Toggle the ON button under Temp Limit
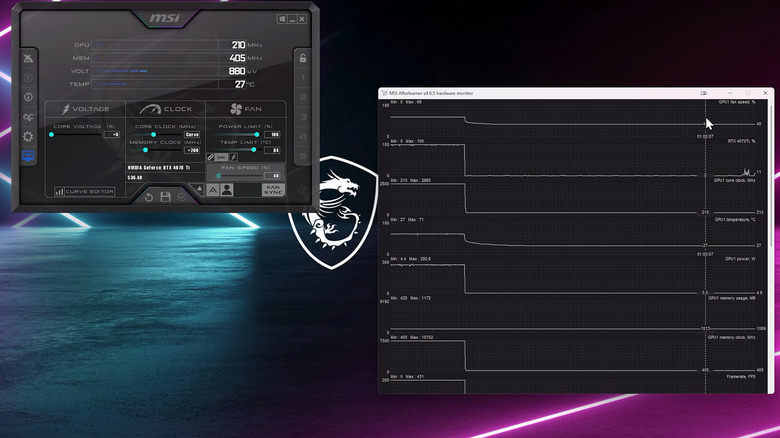780x438 pixels. (221, 157)
